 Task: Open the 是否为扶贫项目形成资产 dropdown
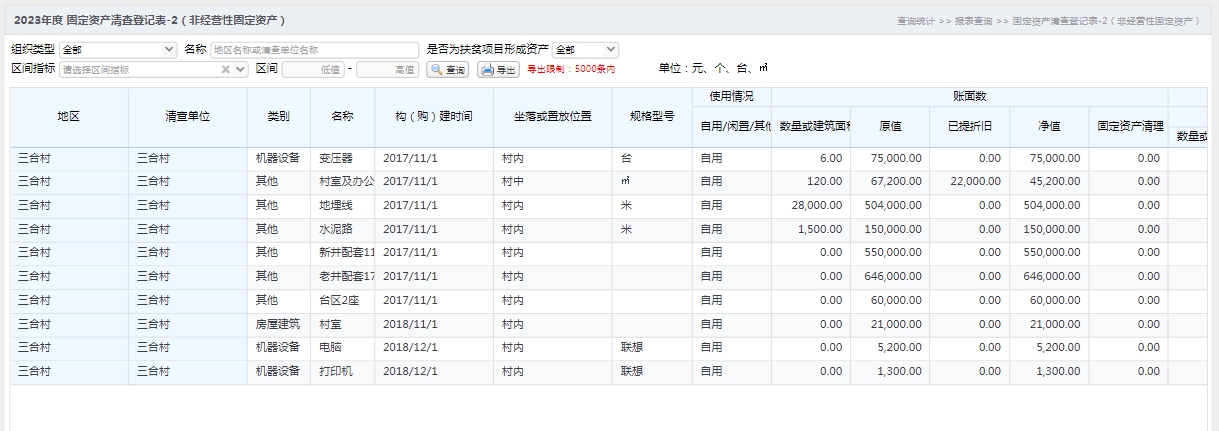[x=585, y=50]
